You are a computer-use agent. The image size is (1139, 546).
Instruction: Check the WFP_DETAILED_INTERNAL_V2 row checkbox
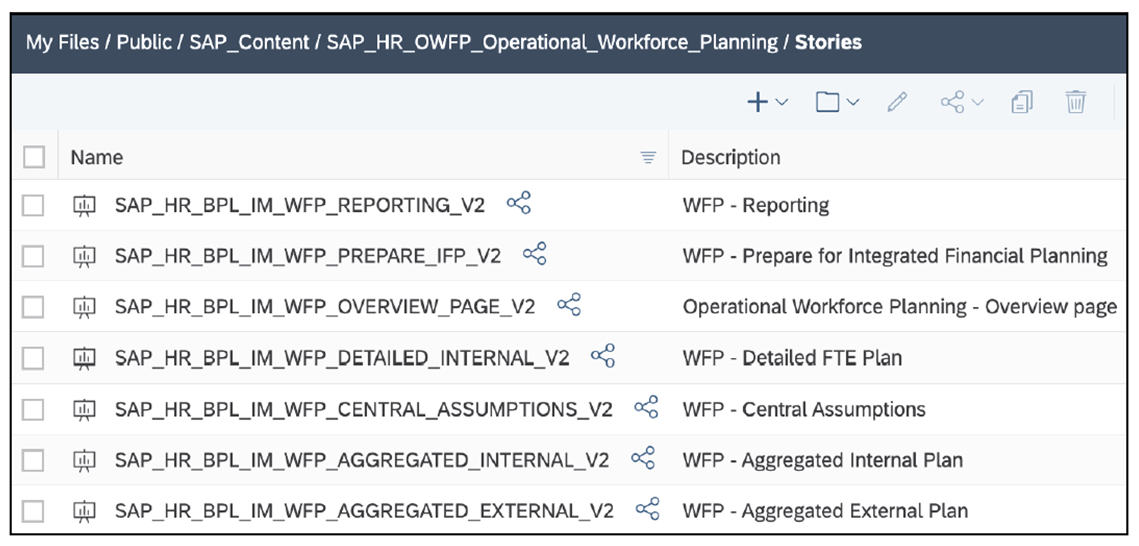pos(33,358)
